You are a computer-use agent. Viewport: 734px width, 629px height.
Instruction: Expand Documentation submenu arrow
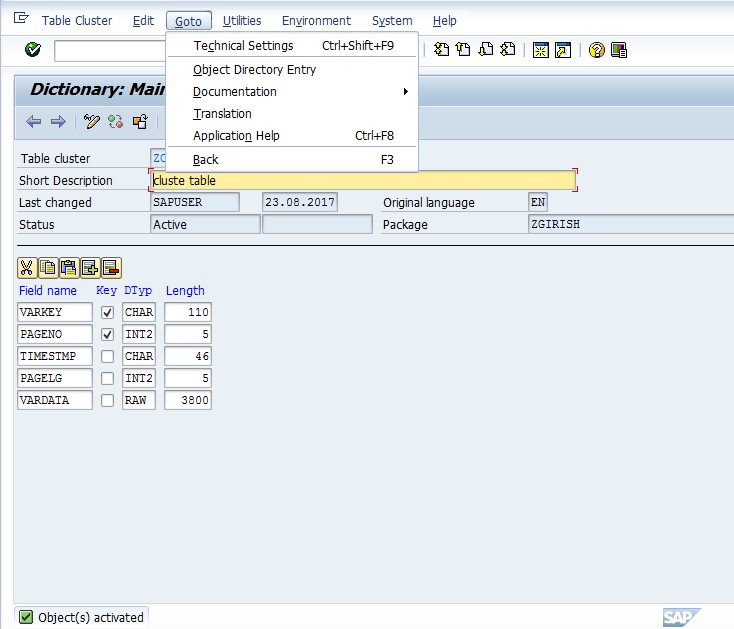[x=406, y=91]
